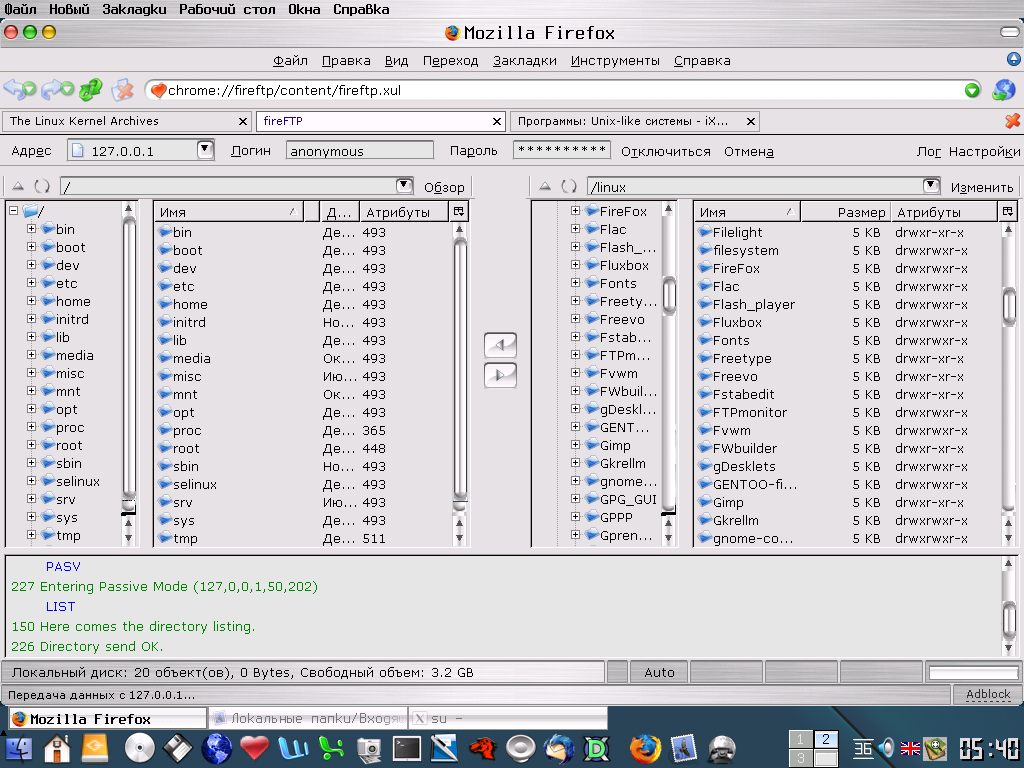Refresh the local directory listing
This screenshot has height=768, width=1024.
tap(42, 187)
